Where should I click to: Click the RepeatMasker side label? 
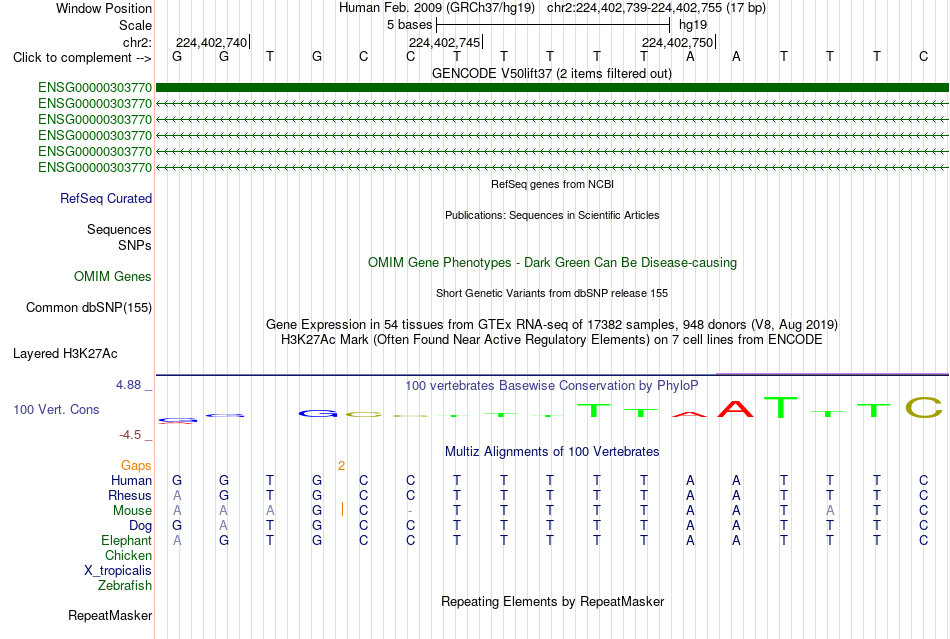[110, 616]
